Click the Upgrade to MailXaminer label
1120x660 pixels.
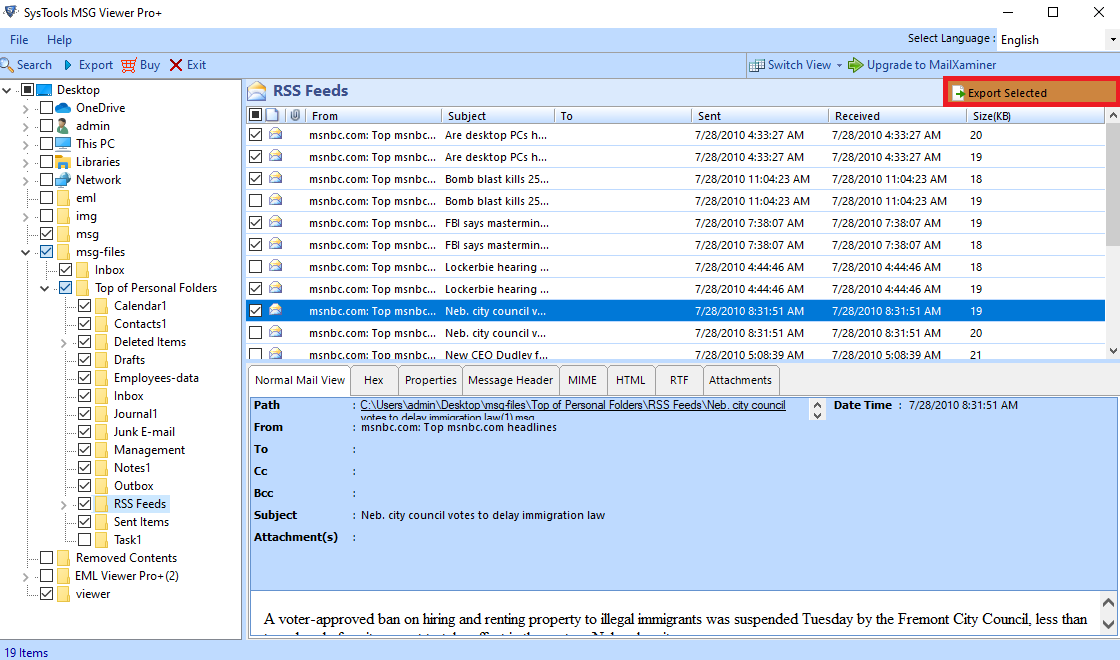pyautogui.click(x=931, y=65)
